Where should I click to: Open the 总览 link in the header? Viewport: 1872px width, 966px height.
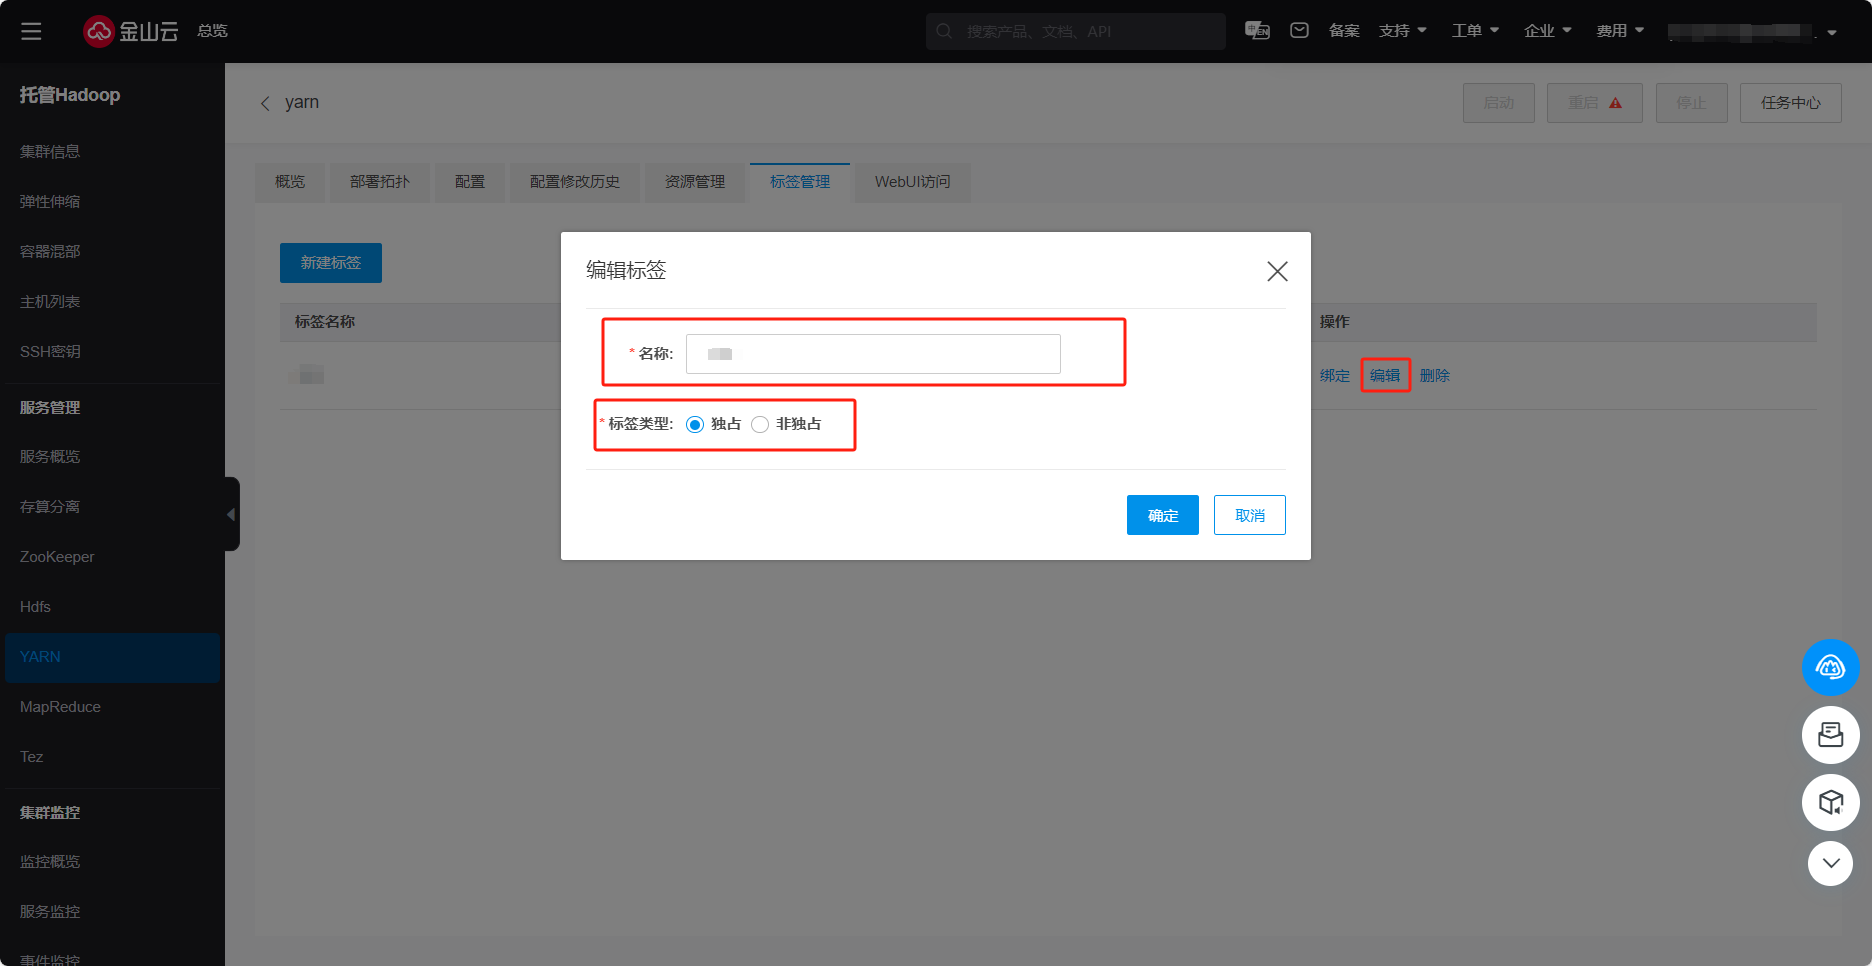click(x=213, y=31)
